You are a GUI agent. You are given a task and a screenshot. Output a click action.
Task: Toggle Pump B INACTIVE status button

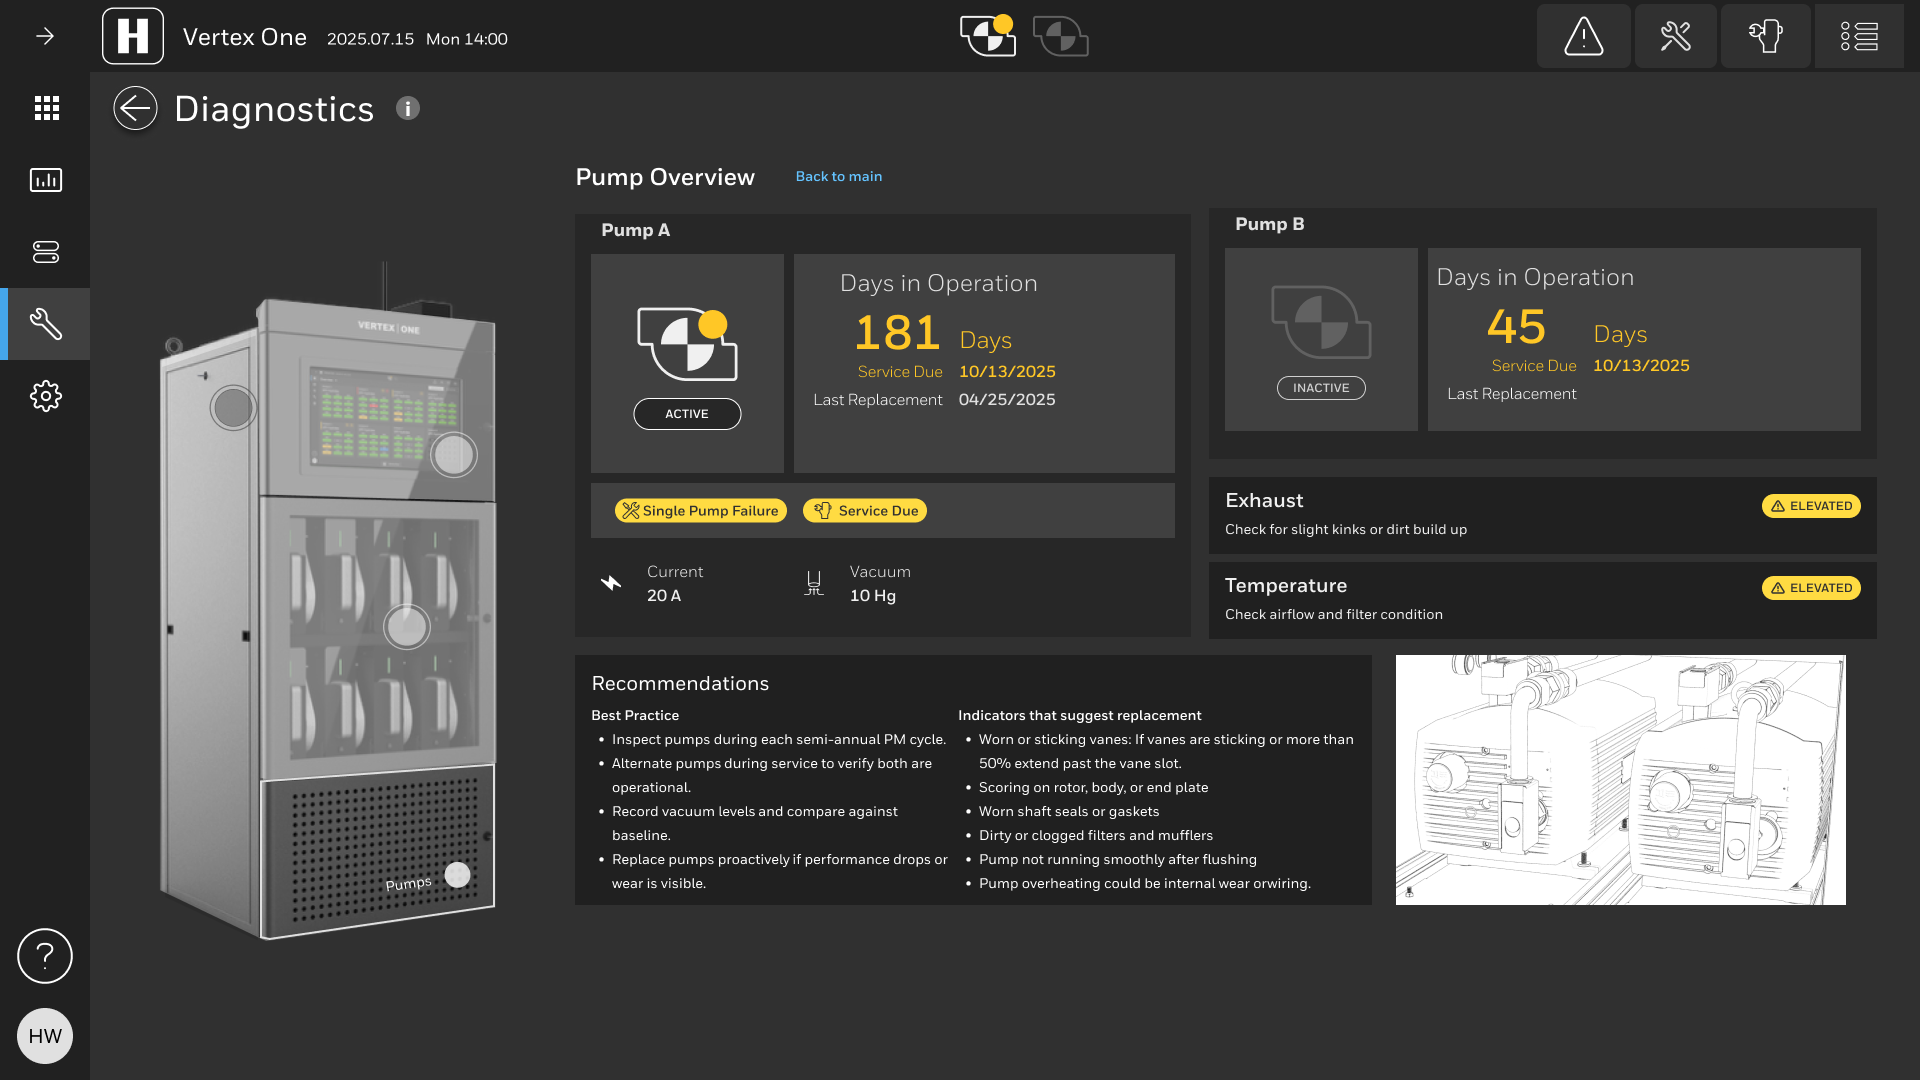(x=1320, y=388)
